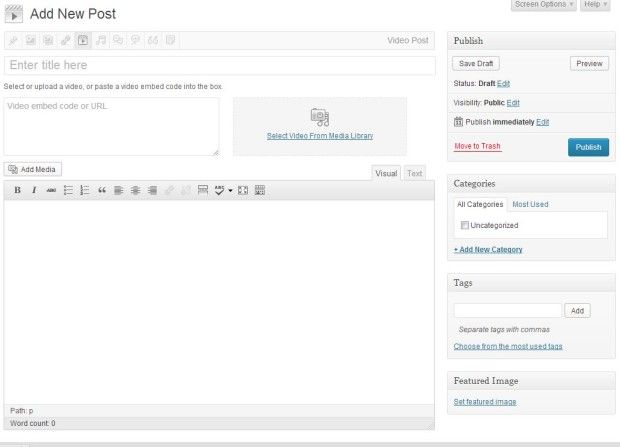This screenshot has width=620, height=447.
Task: Click the Bold formatting button
Action: (x=17, y=190)
